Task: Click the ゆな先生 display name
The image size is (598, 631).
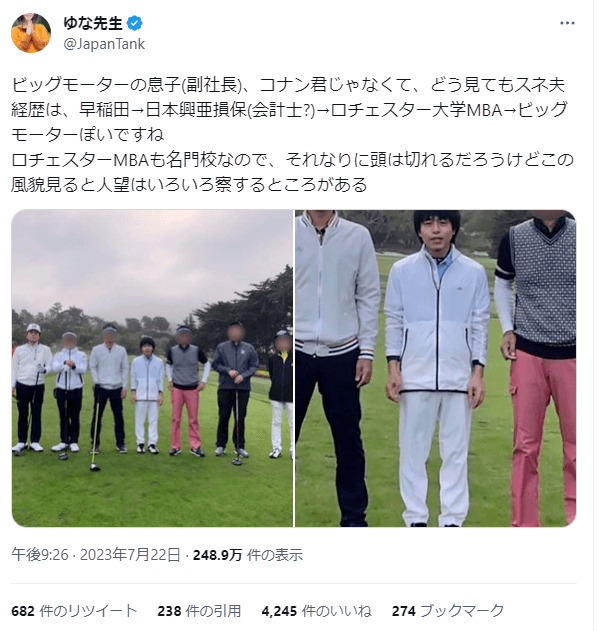Action: 93,23
